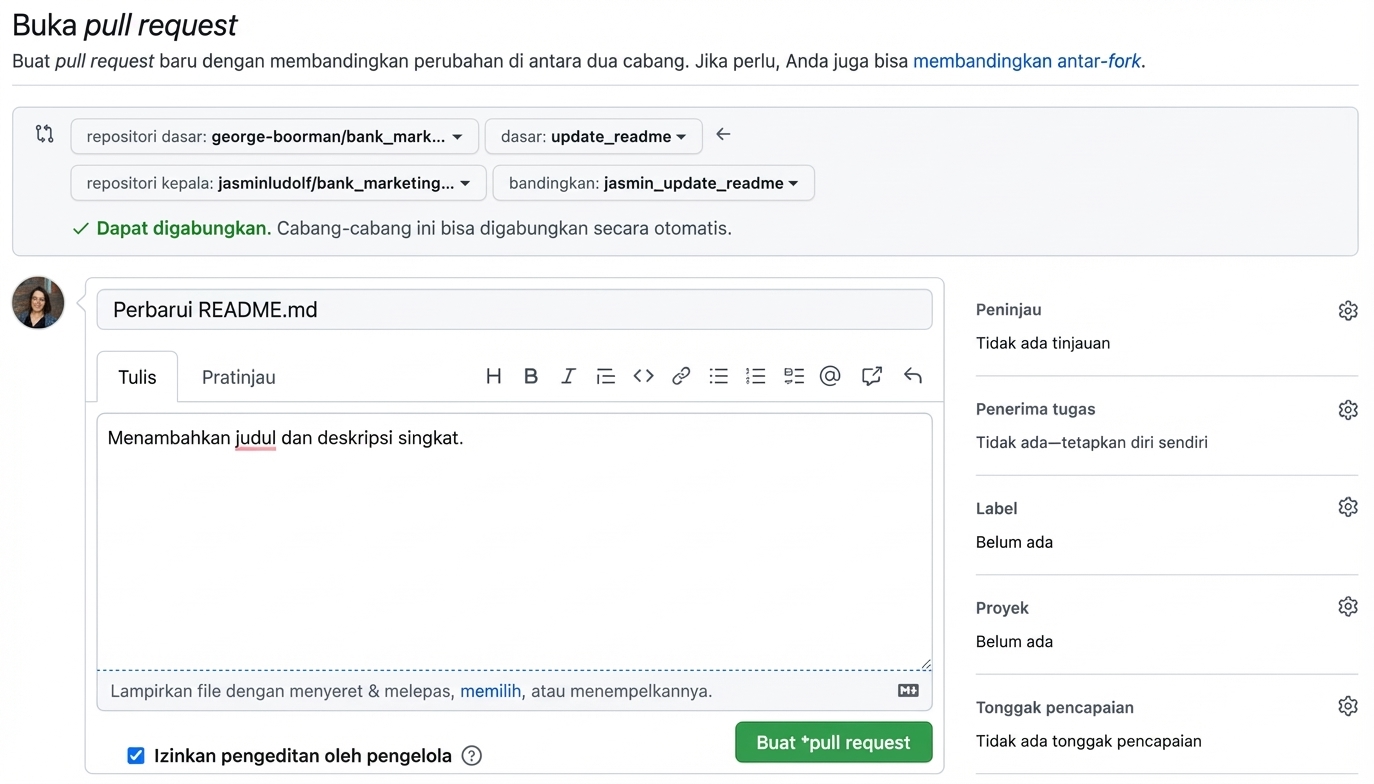The image size is (1374, 784).
Task: Click the Penerima tugas heading
Action: click(x=1036, y=409)
